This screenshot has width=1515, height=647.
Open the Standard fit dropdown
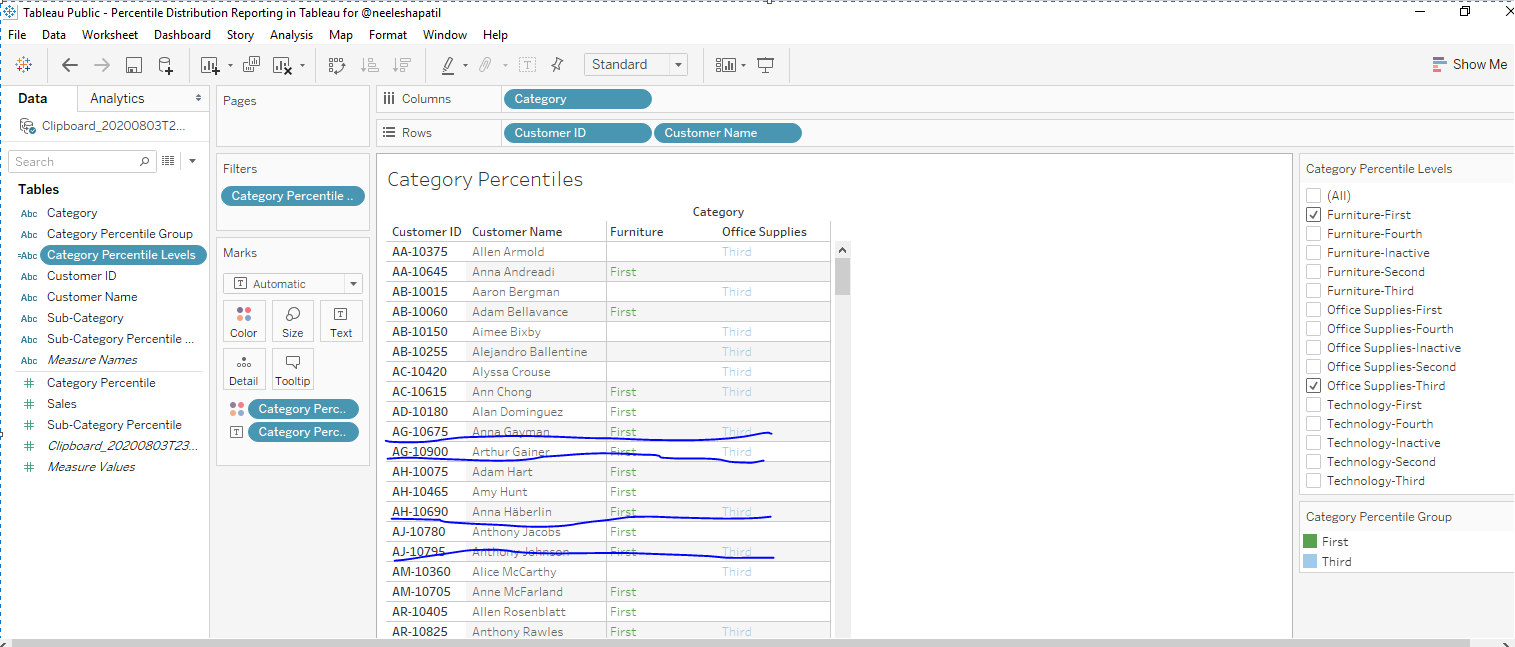[679, 63]
